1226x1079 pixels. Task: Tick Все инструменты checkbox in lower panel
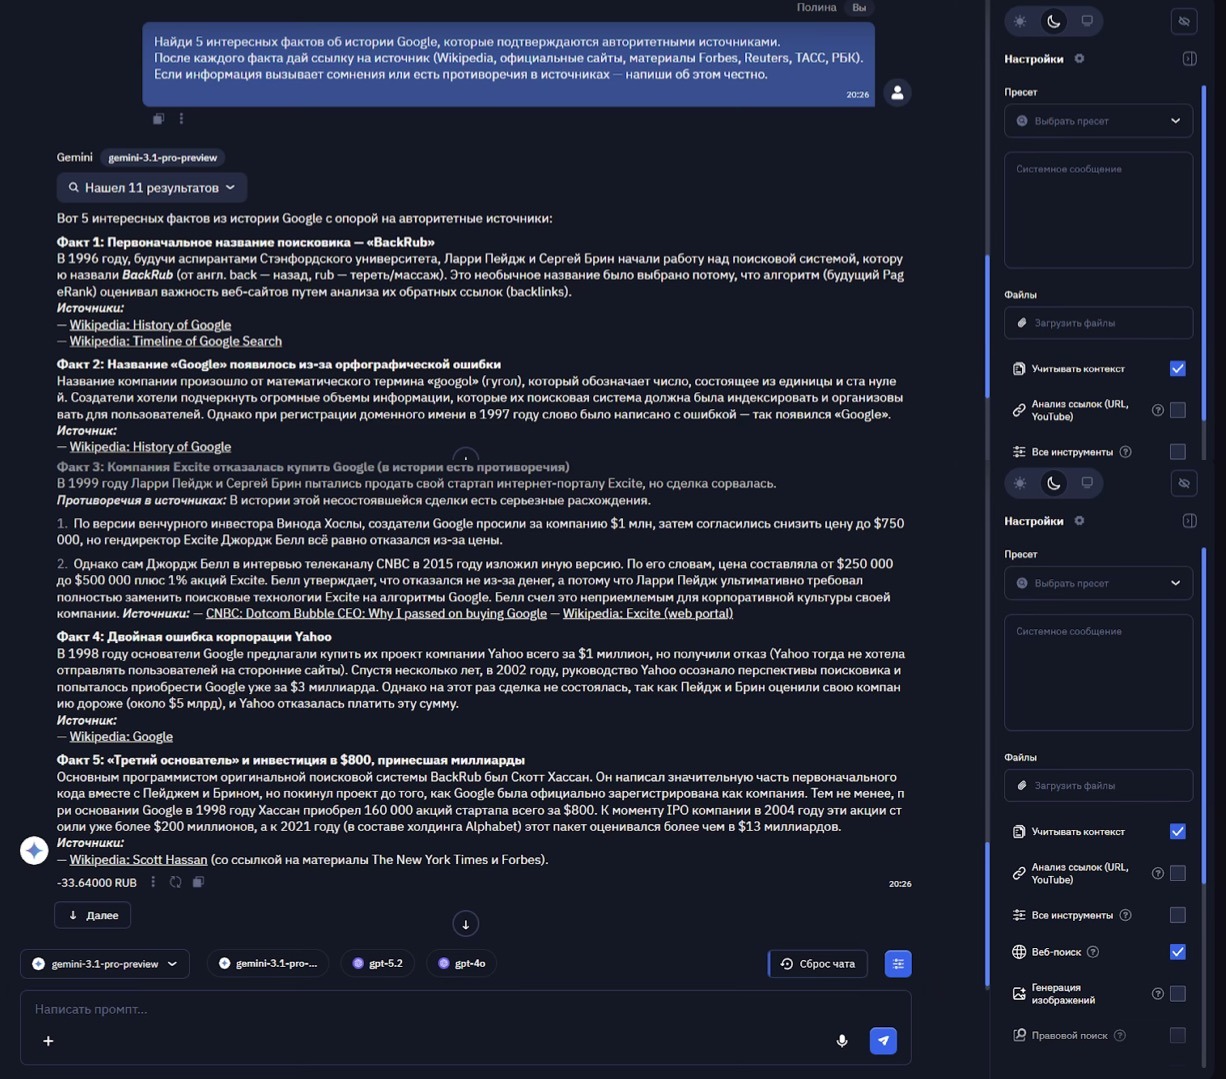tap(1178, 915)
